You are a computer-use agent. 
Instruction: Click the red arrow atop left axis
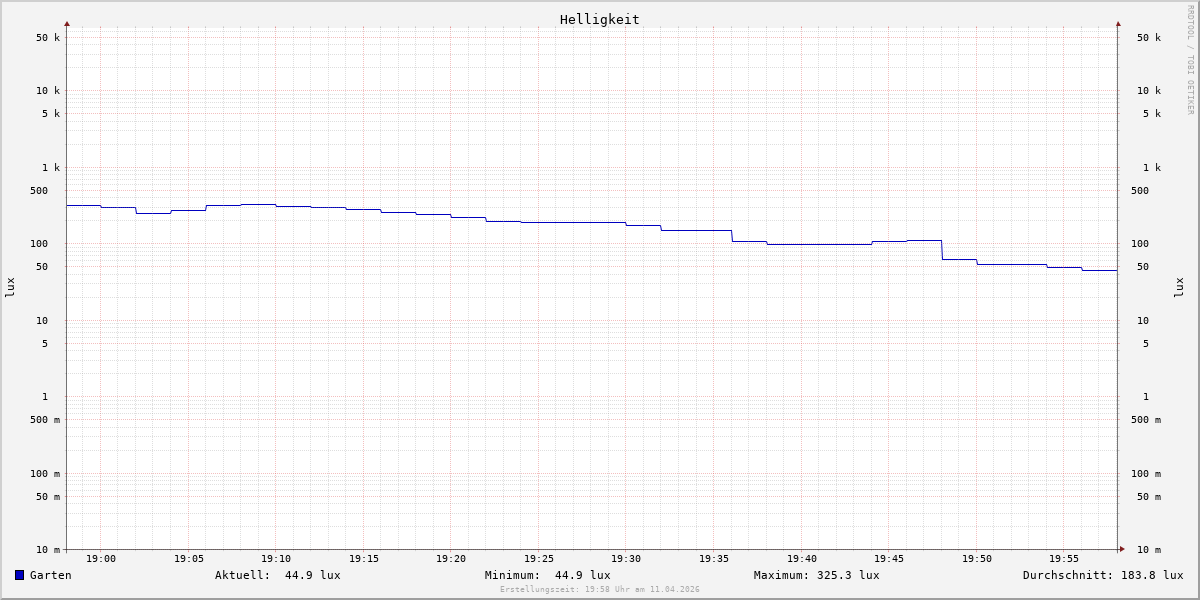pos(67,23)
